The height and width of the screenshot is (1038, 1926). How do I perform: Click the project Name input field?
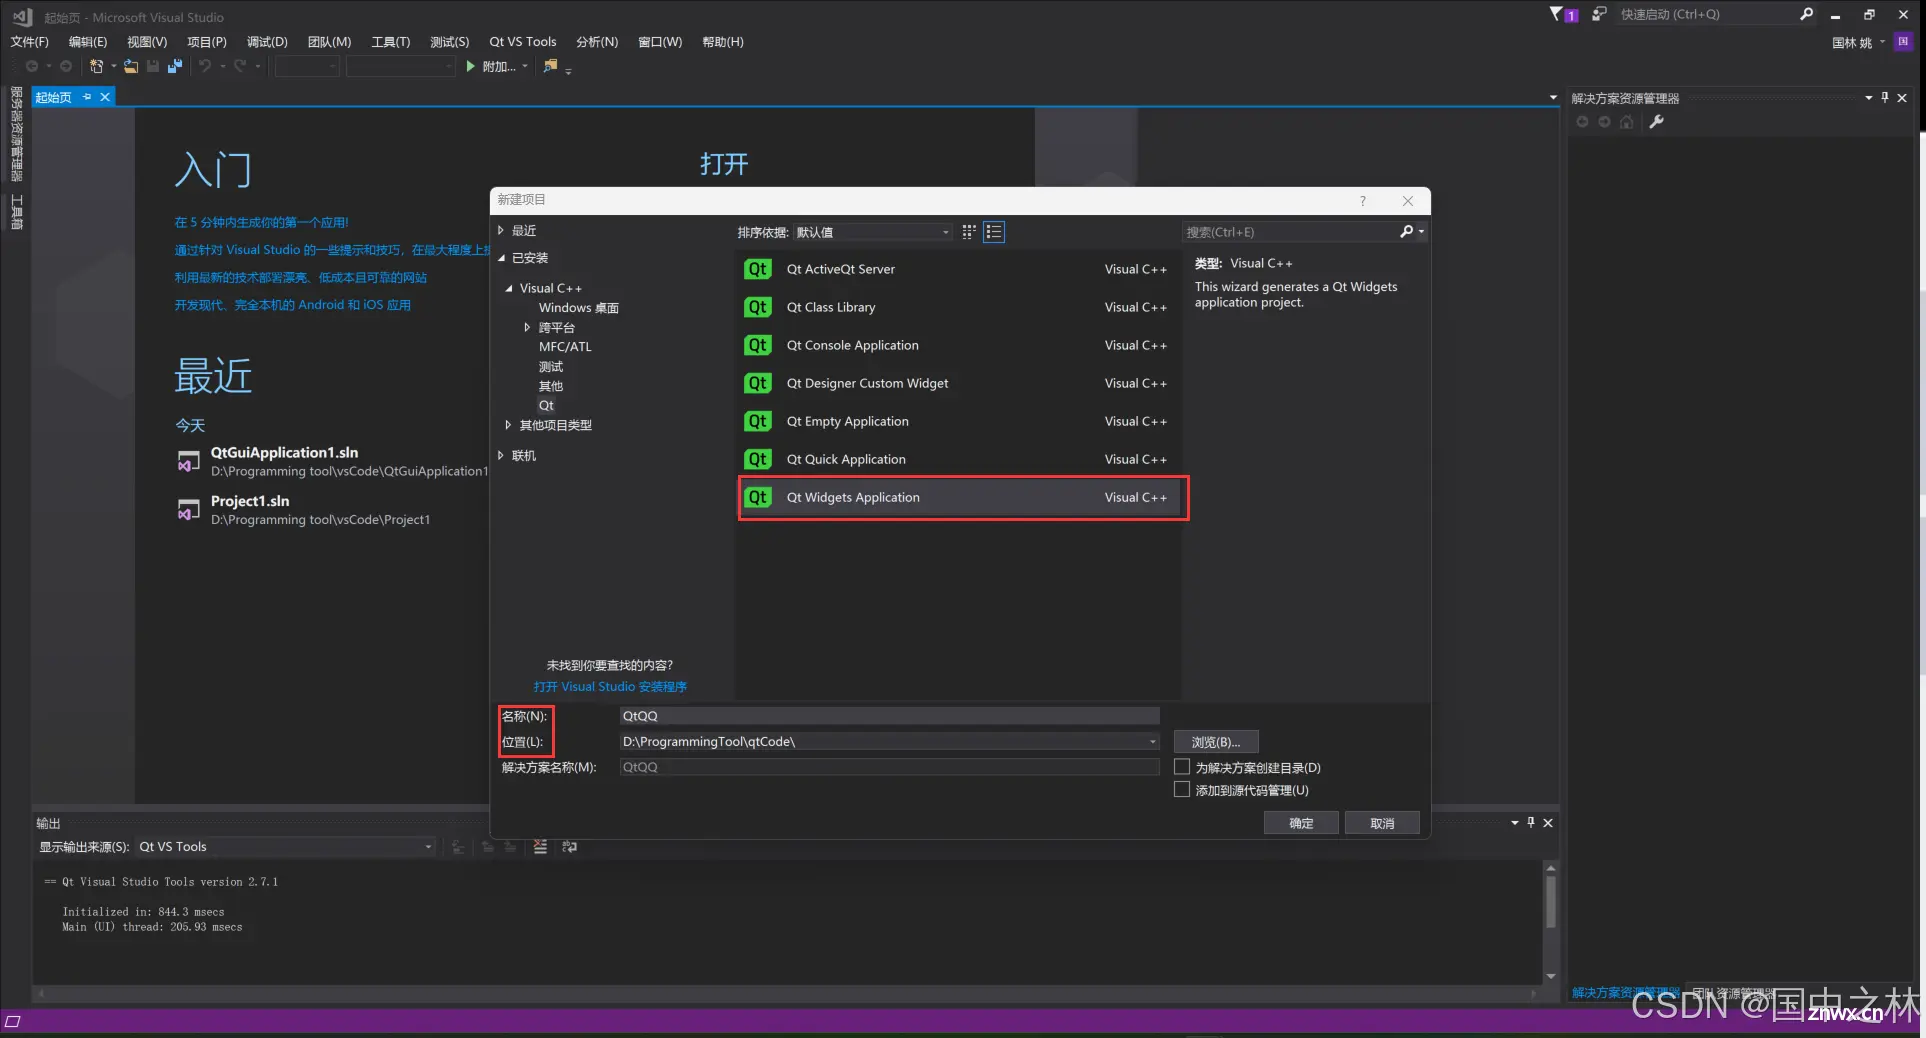click(x=889, y=716)
